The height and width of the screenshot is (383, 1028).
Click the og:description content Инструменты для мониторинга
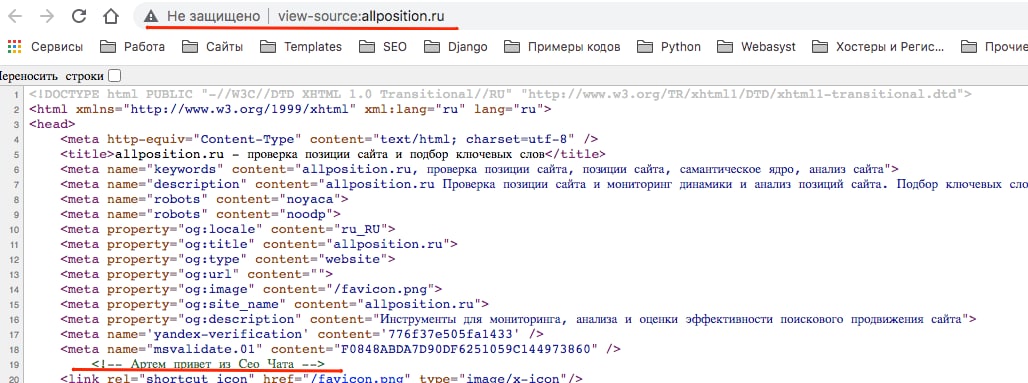tap(671, 319)
